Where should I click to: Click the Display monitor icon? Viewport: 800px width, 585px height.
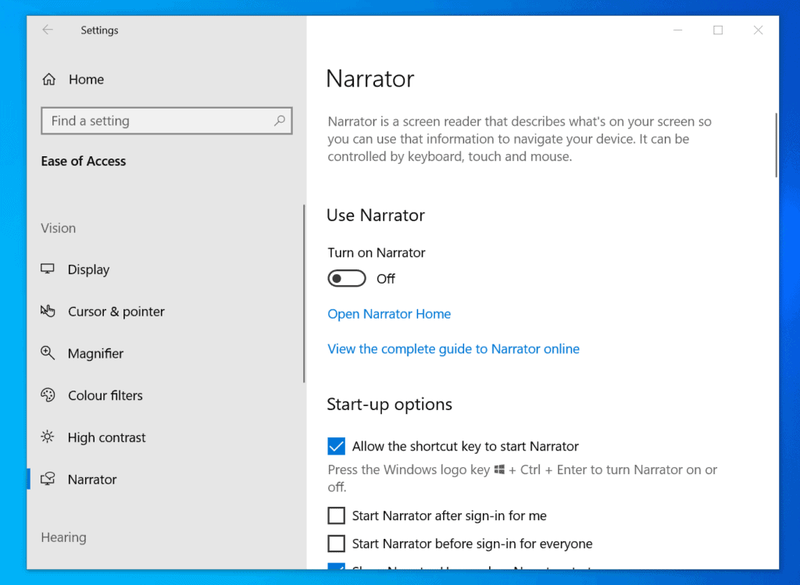point(47,269)
